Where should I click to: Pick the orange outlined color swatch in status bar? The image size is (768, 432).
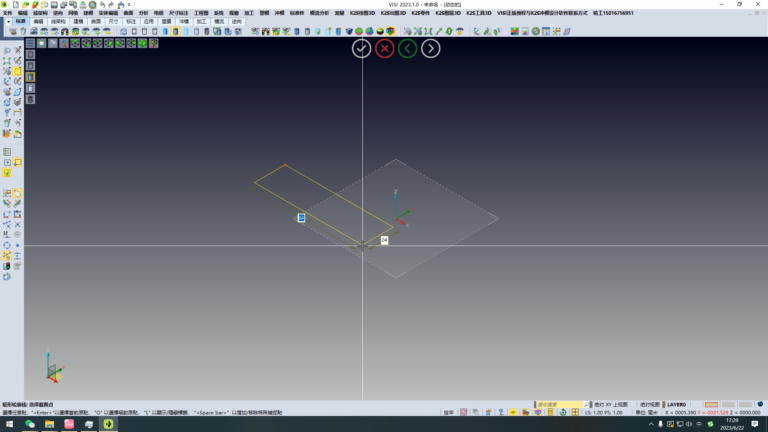tap(711, 405)
